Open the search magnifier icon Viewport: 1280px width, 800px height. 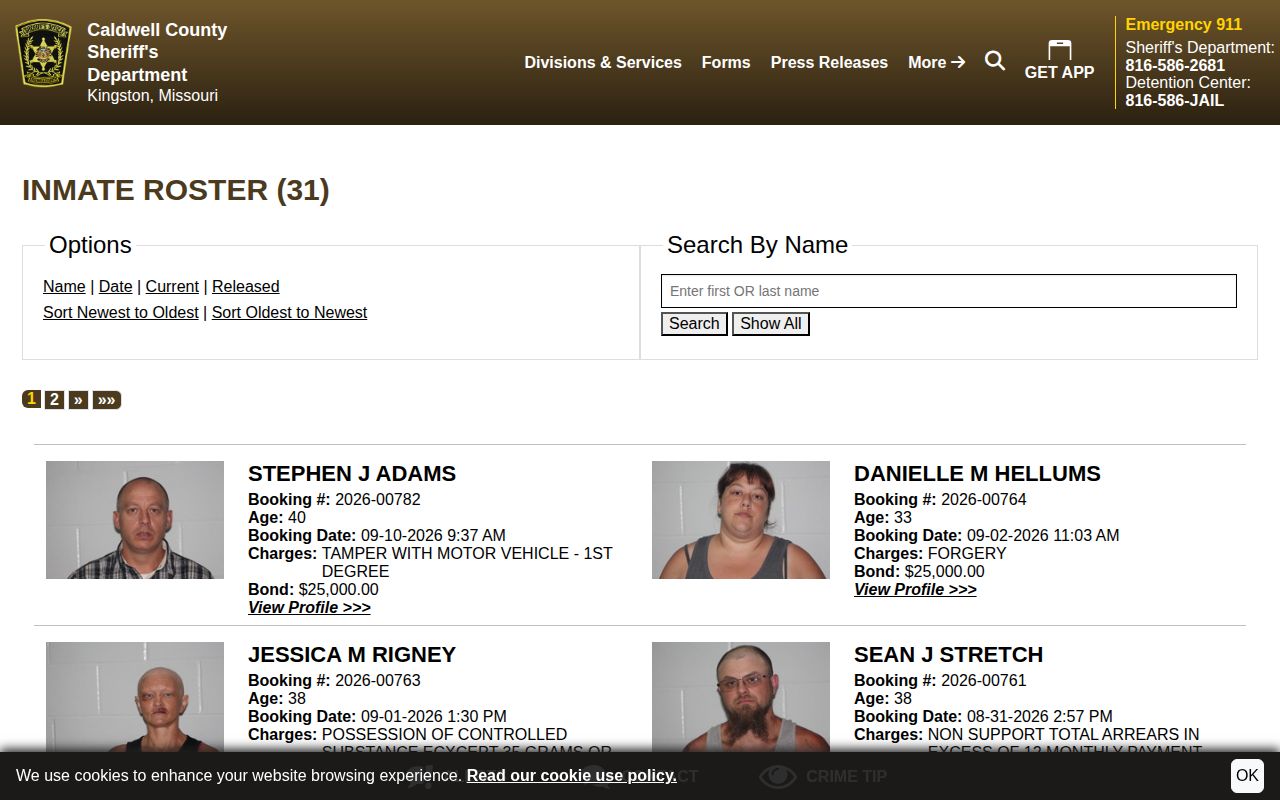tap(995, 61)
